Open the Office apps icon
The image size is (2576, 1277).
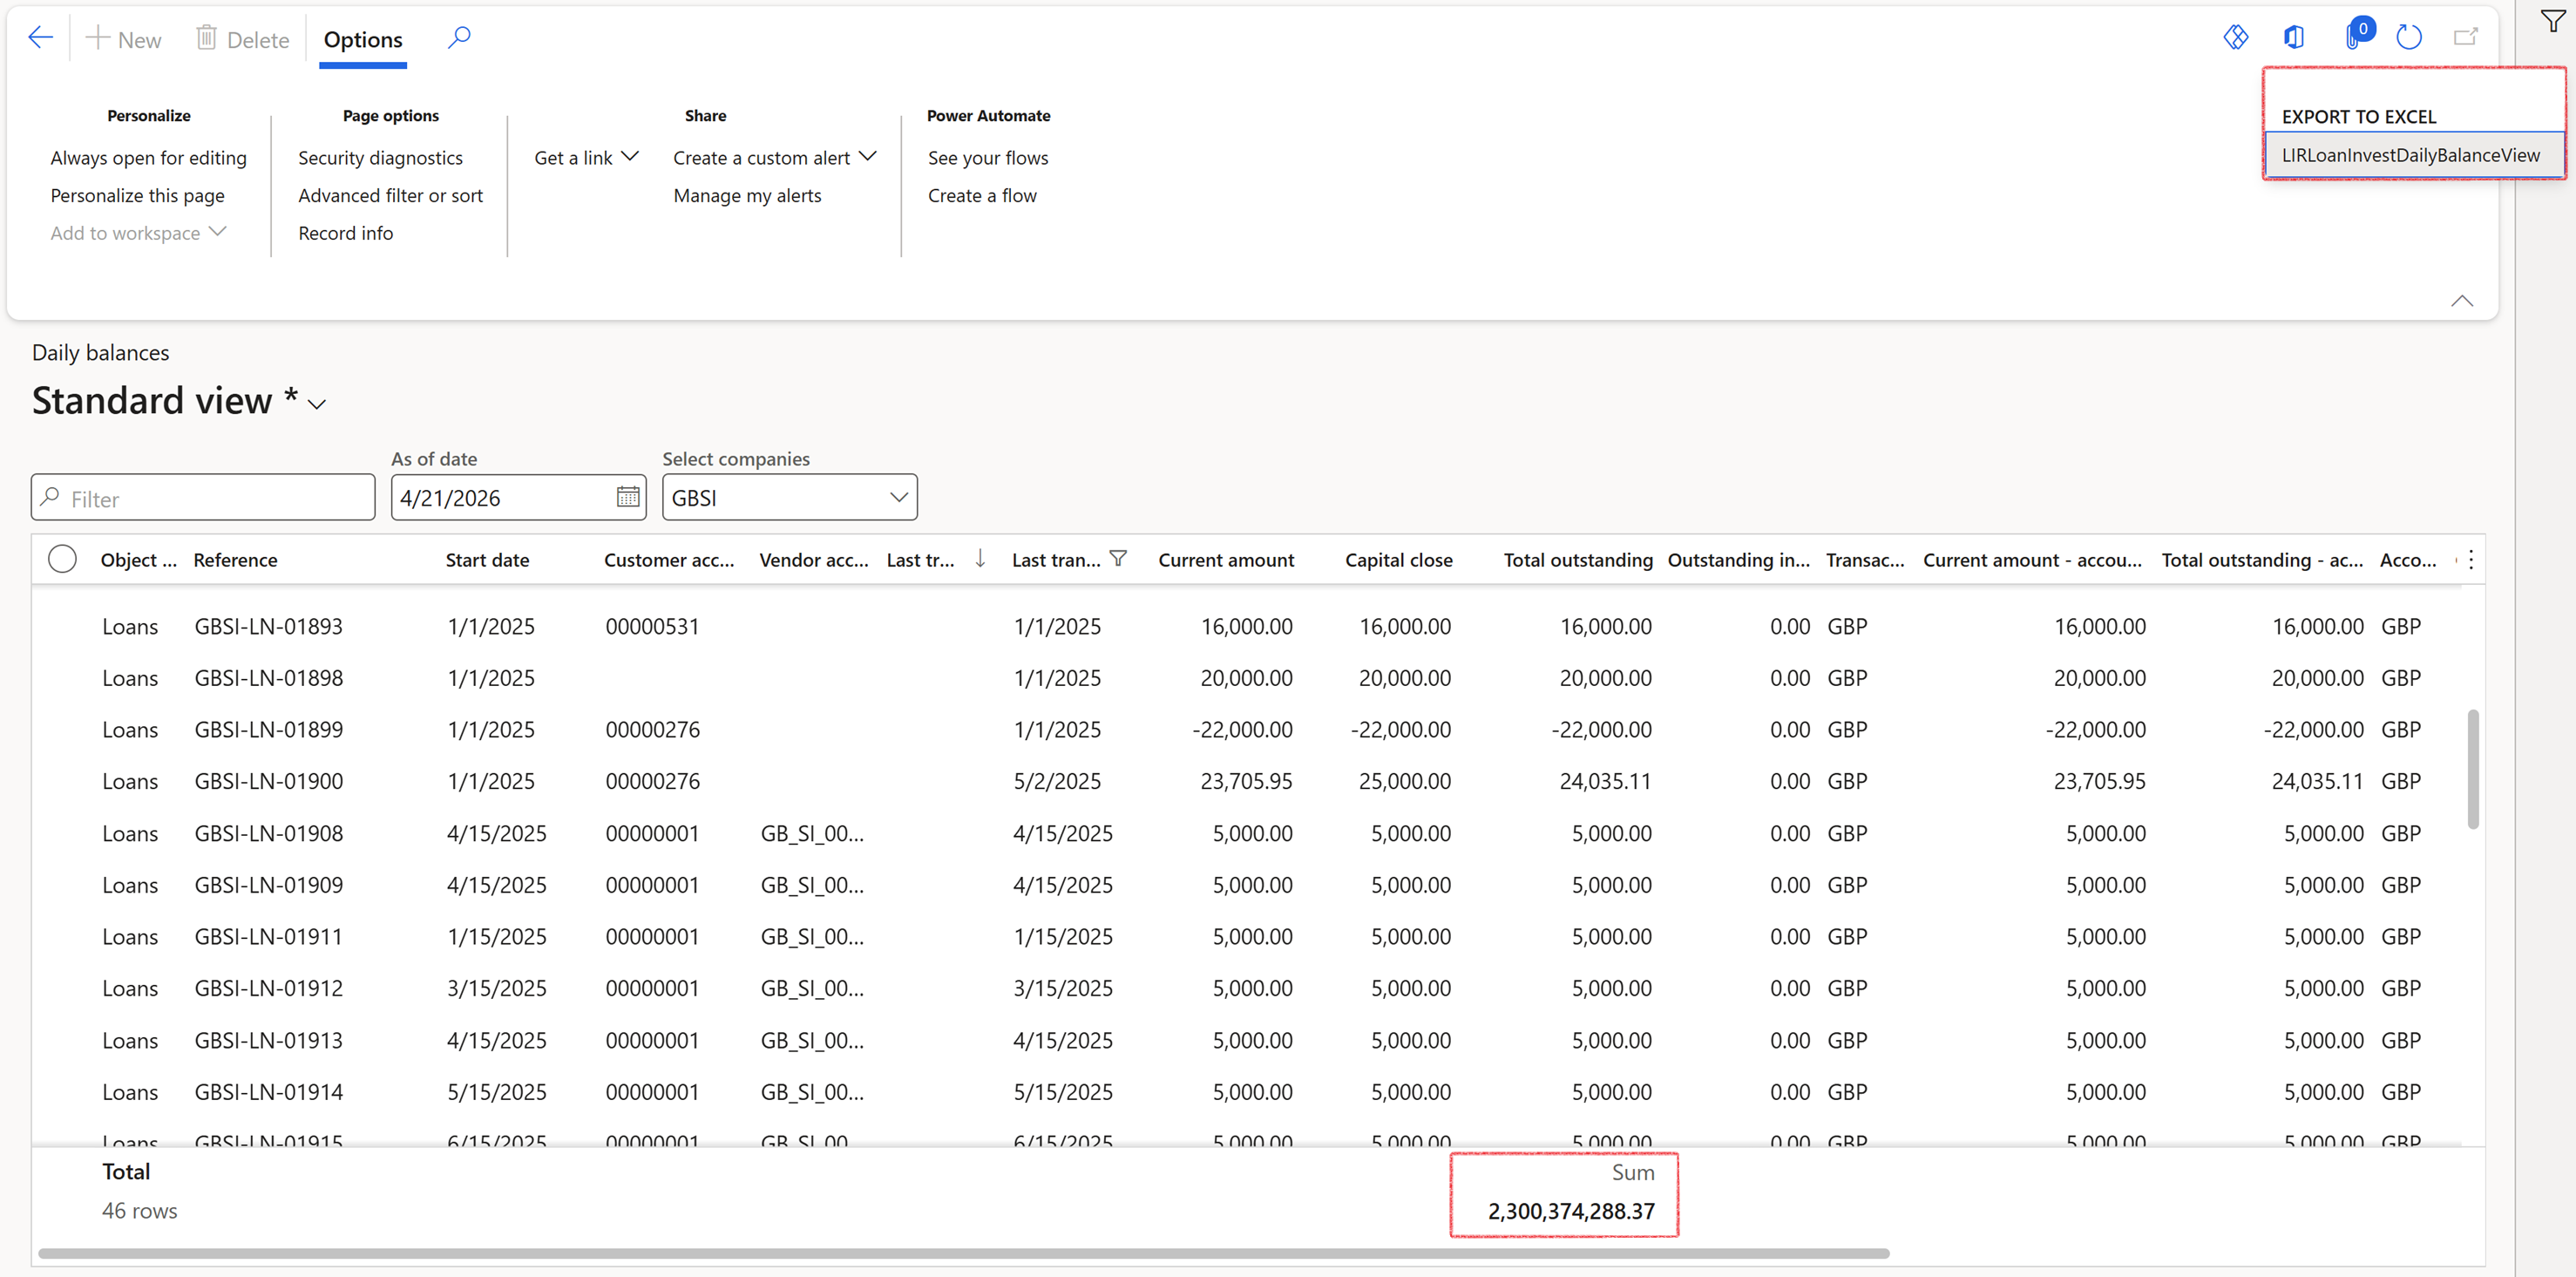(2294, 37)
